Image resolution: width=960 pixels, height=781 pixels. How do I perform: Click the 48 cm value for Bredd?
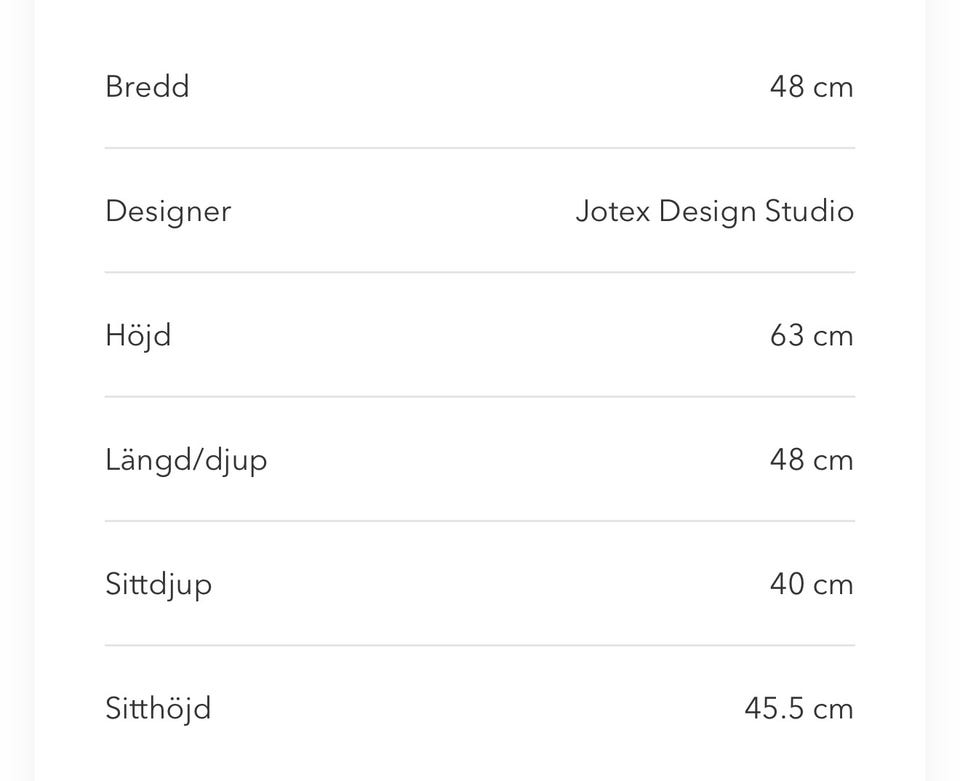(x=811, y=87)
